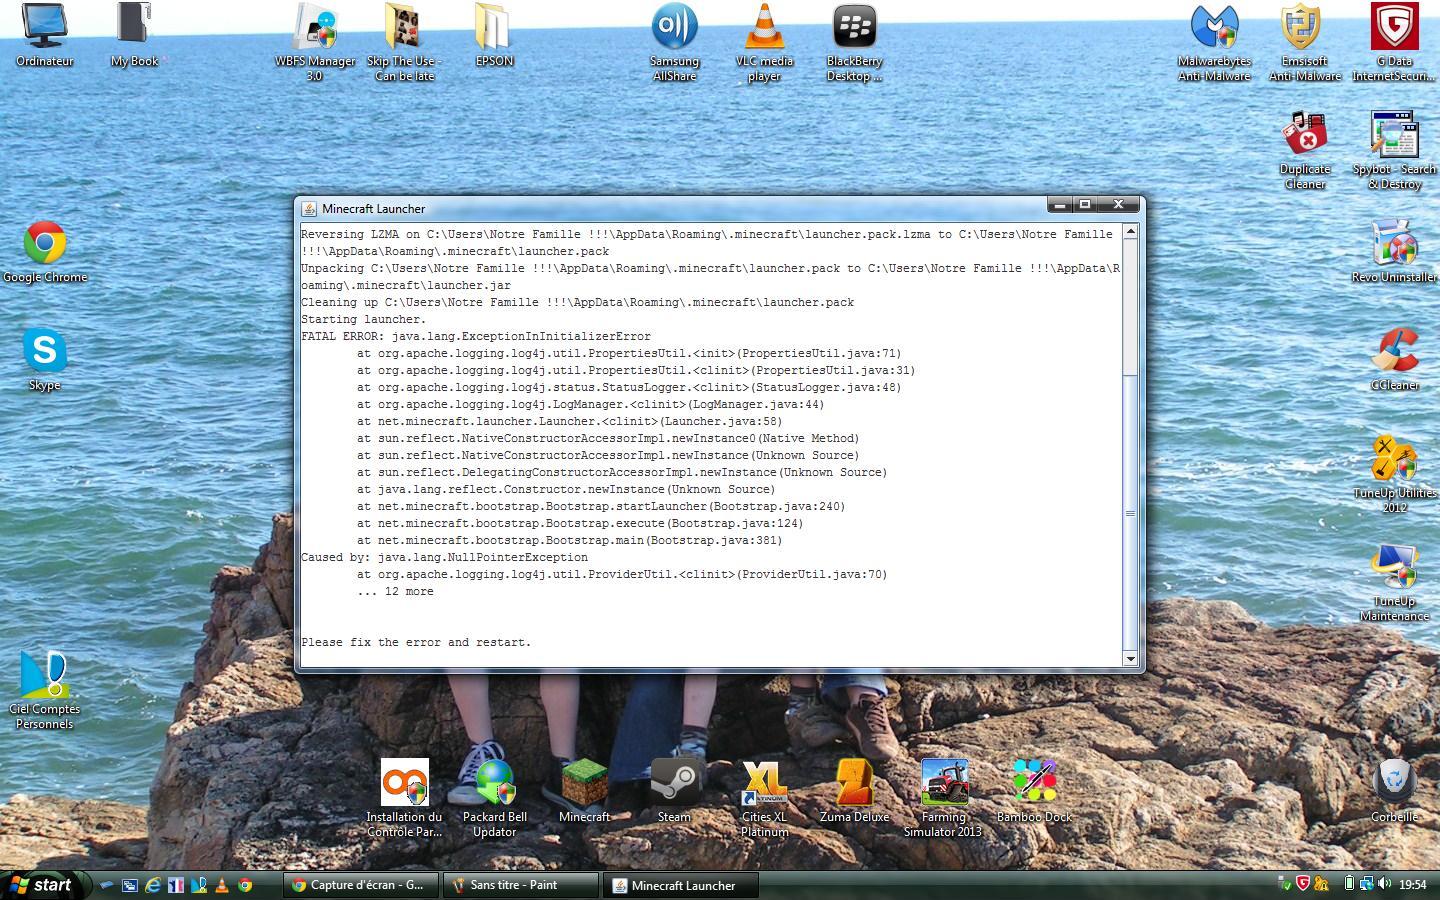Open Internet Explorer from quick launch

[x=153, y=885]
